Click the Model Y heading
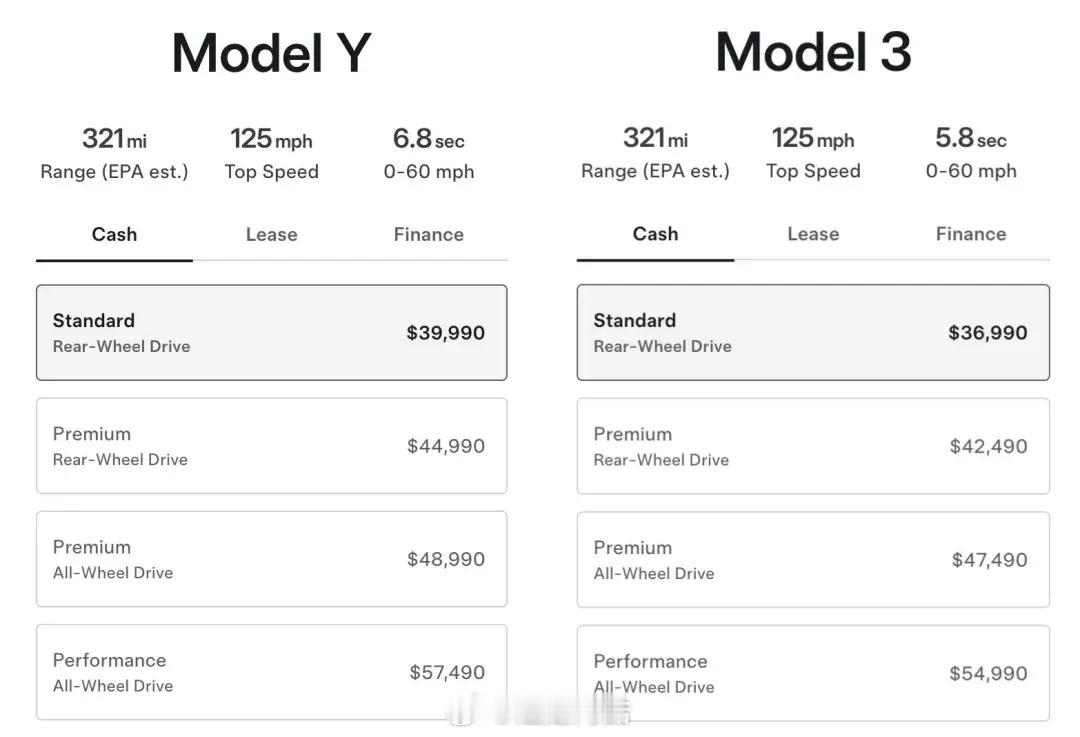This screenshot has height=737, width=1080. 271,53
